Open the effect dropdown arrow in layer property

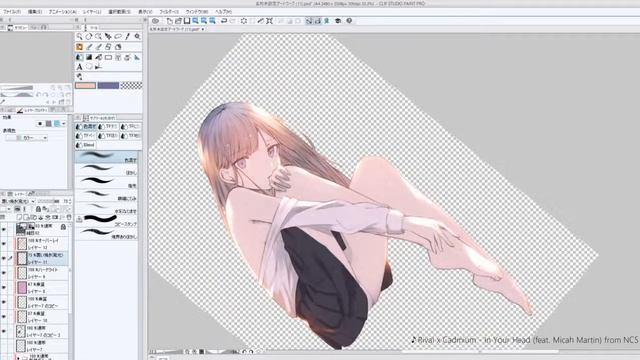[64, 123]
